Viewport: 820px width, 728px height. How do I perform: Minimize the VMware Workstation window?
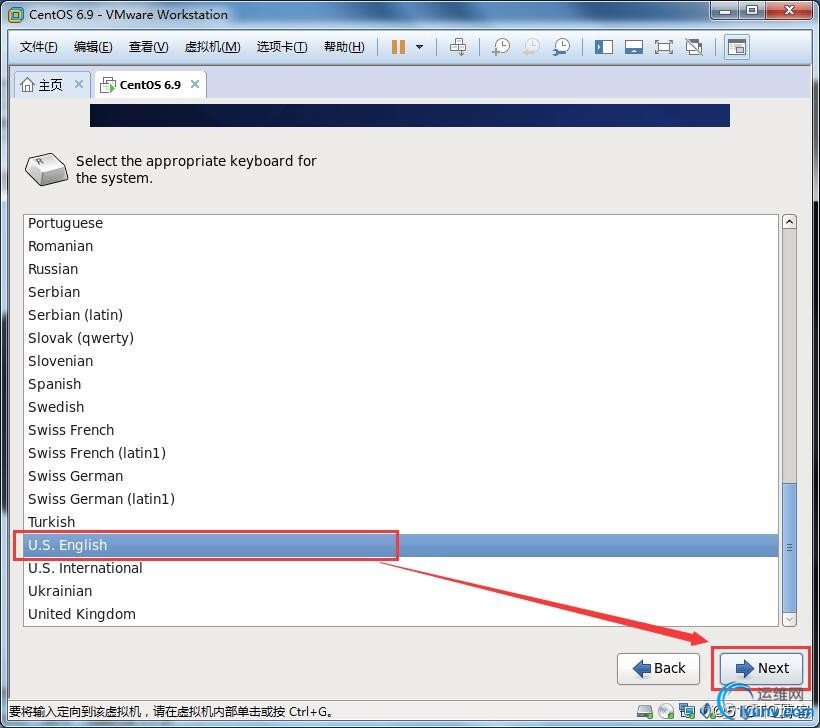click(724, 10)
